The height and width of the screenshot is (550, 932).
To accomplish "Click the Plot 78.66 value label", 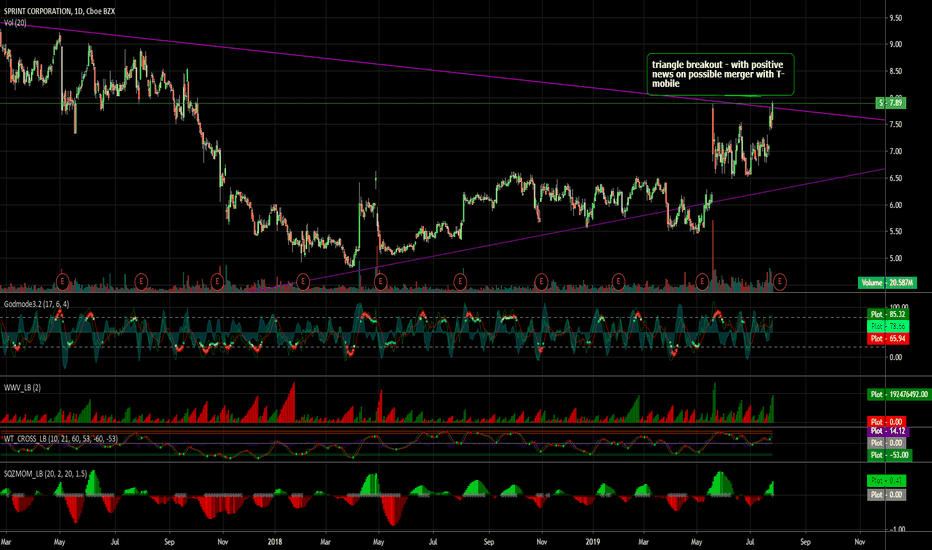I will [887, 326].
